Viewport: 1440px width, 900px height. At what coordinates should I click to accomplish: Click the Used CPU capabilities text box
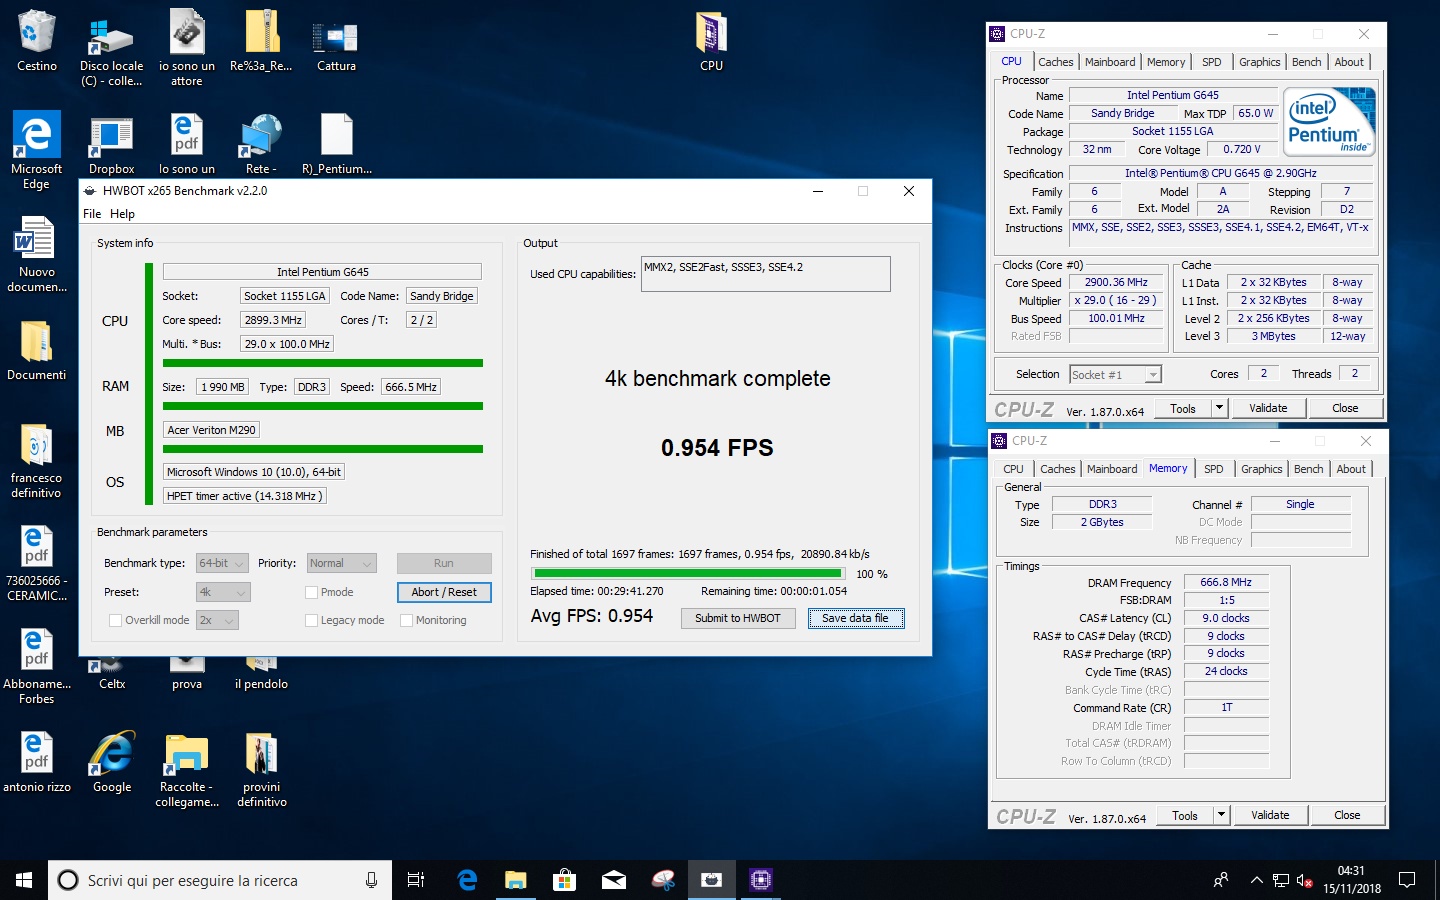[x=765, y=274]
